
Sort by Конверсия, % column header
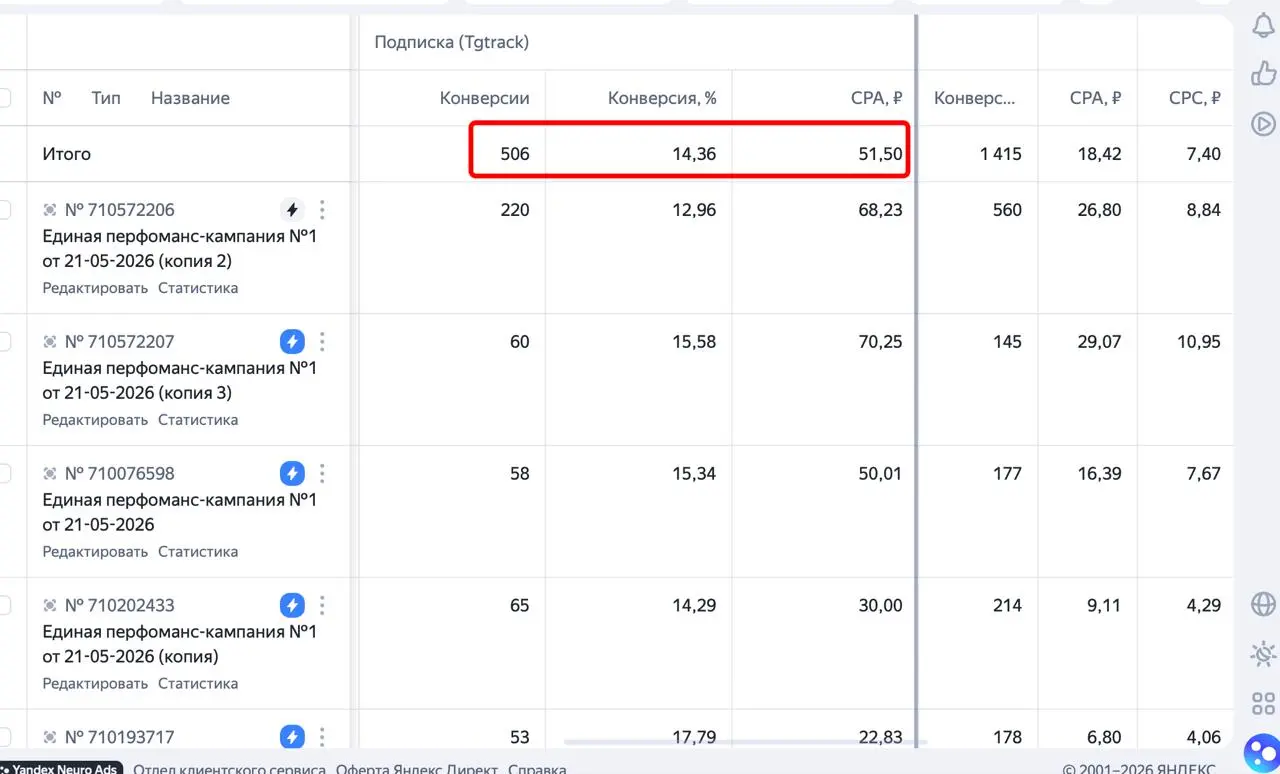[x=662, y=98]
